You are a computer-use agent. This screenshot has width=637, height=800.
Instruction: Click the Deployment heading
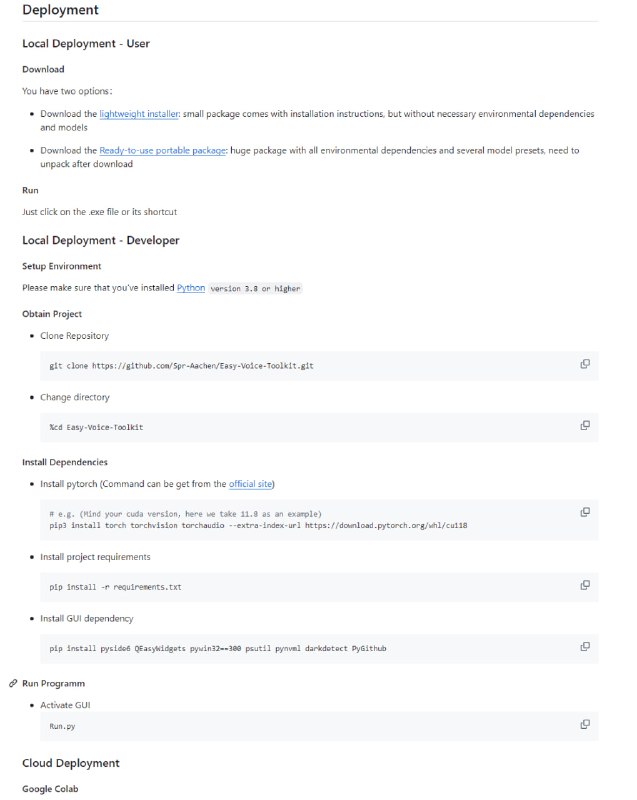point(60,11)
